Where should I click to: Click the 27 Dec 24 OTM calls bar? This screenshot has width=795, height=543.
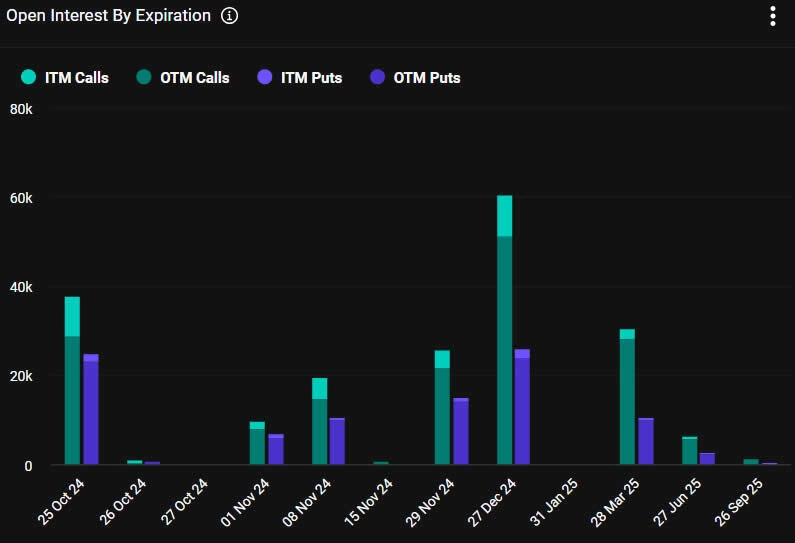point(504,350)
